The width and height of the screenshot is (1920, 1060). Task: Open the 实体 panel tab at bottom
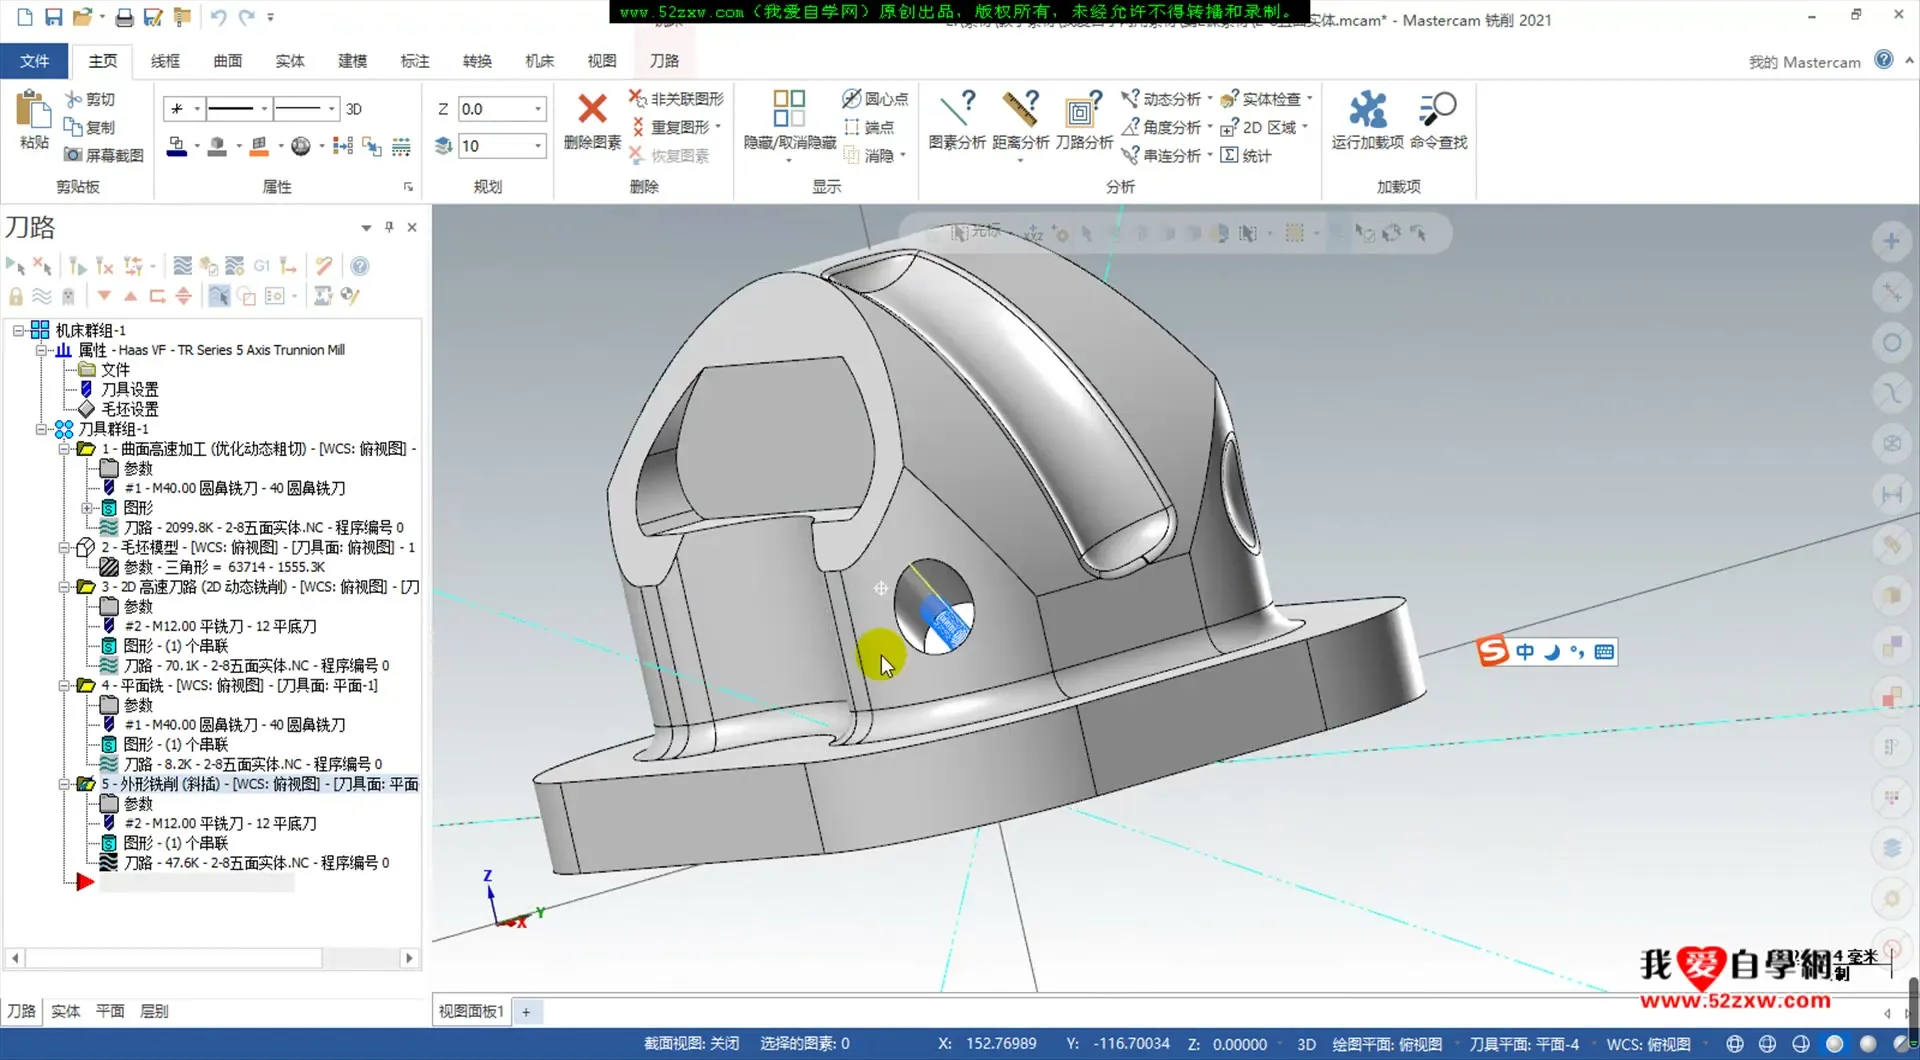66,1011
